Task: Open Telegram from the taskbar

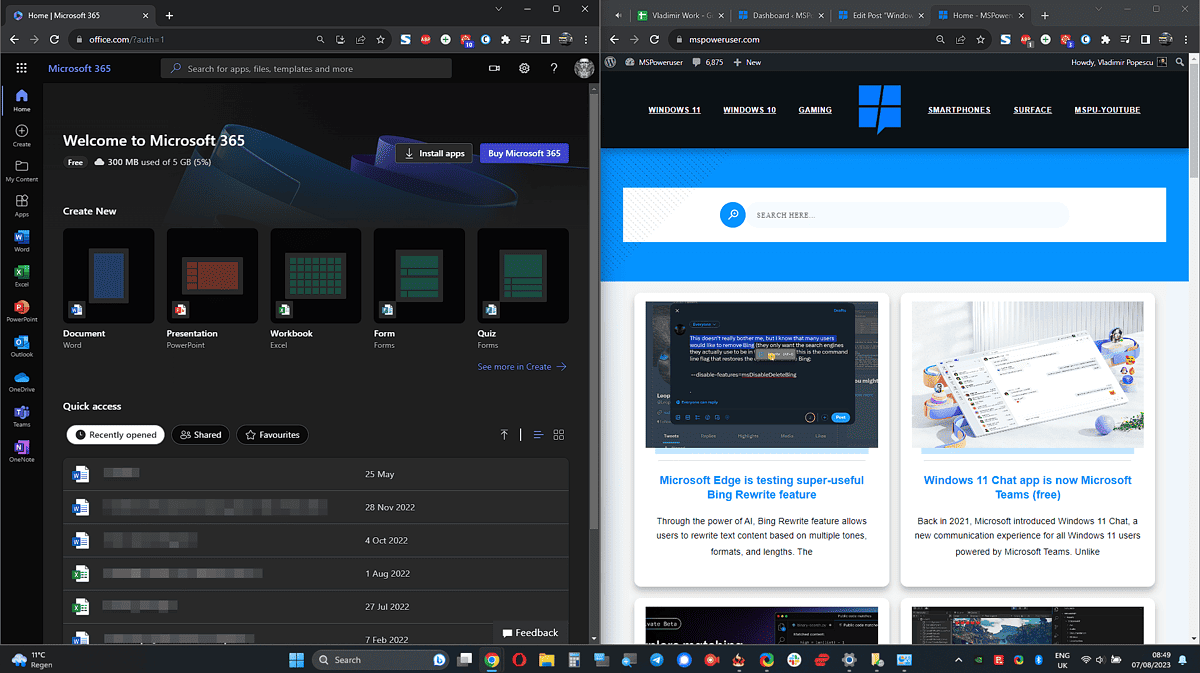Action: tap(656, 659)
